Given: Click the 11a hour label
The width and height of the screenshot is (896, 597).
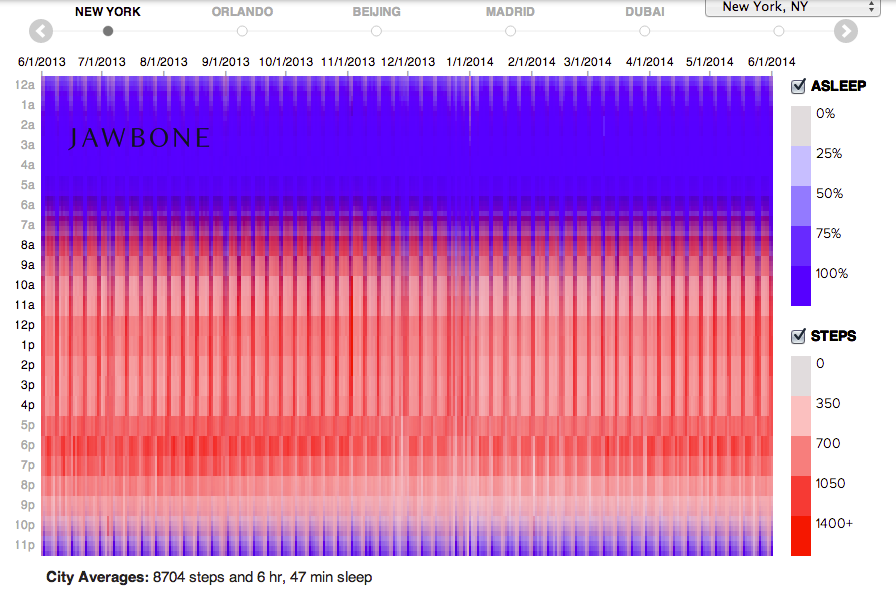Looking at the screenshot, I should click(25, 305).
